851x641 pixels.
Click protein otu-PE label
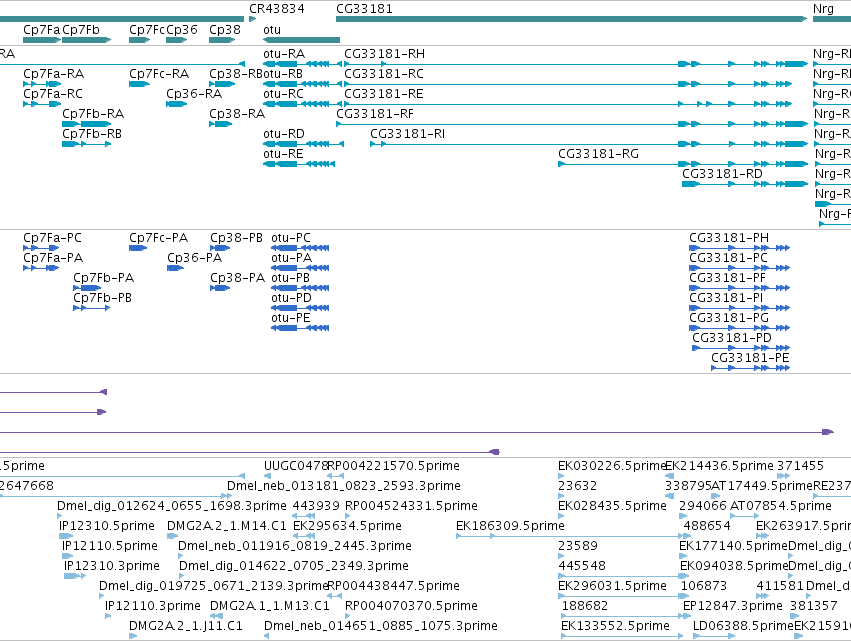tap(291, 319)
